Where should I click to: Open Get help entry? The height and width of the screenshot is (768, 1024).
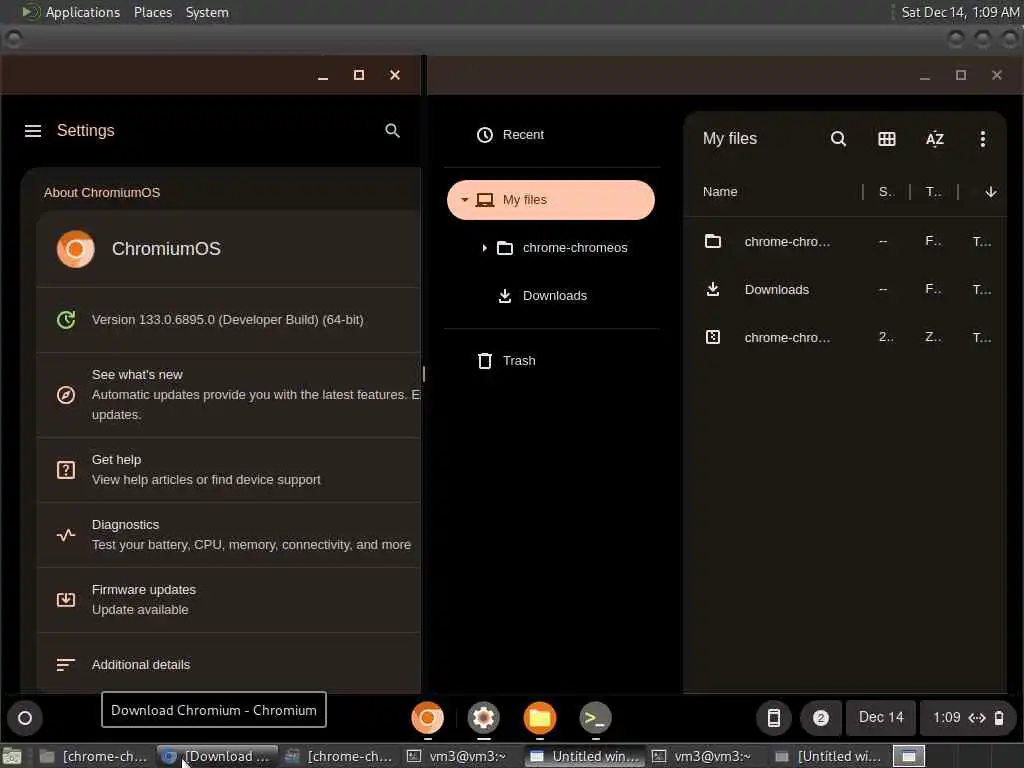coord(229,470)
